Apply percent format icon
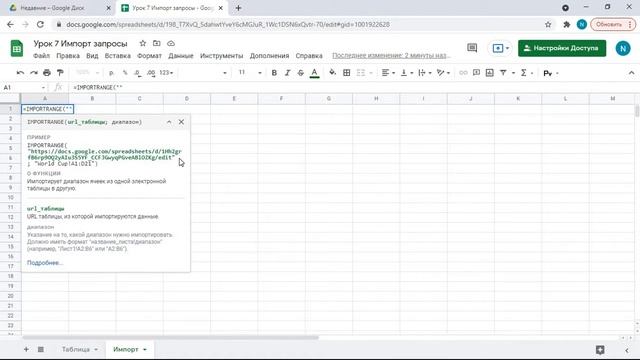The height and width of the screenshot is (360, 640). click(125, 73)
